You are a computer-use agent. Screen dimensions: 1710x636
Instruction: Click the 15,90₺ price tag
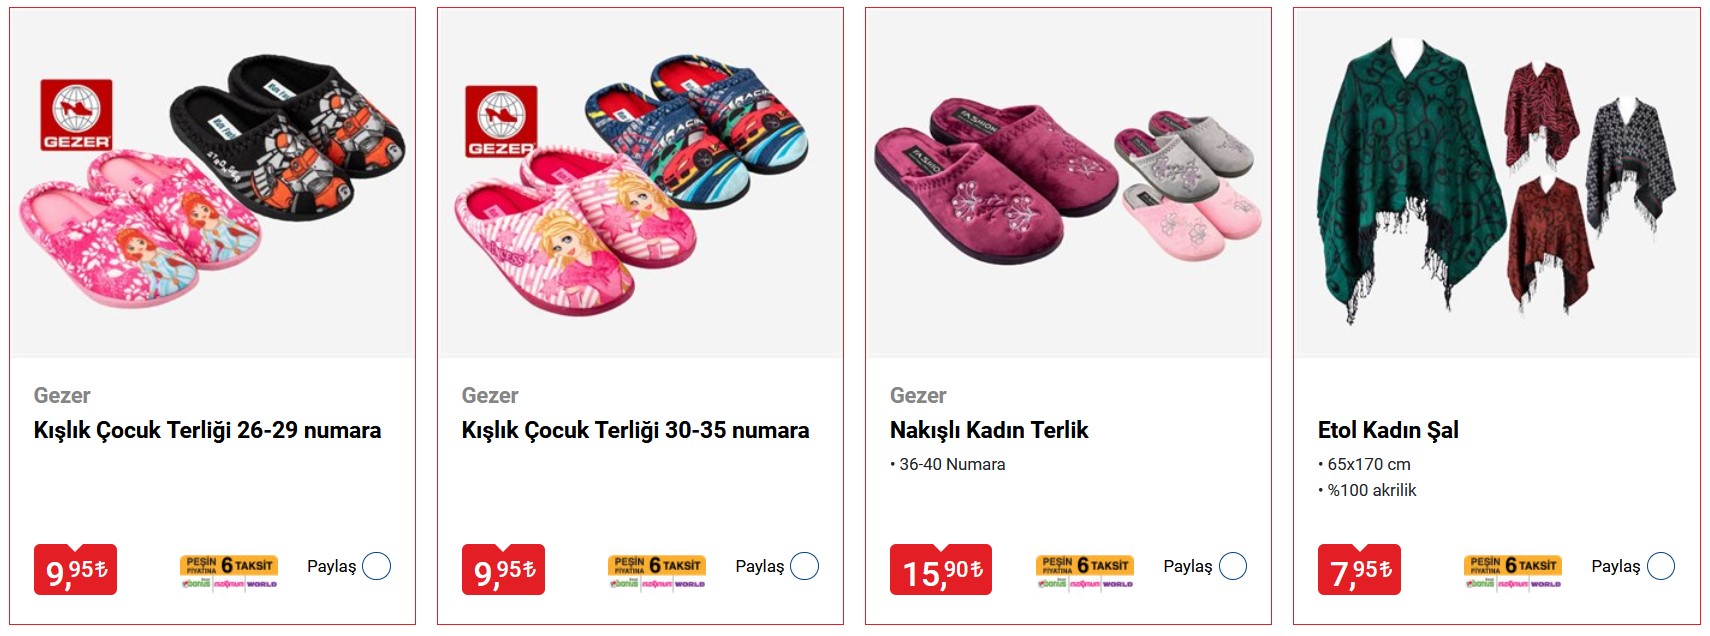(x=941, y=570)
